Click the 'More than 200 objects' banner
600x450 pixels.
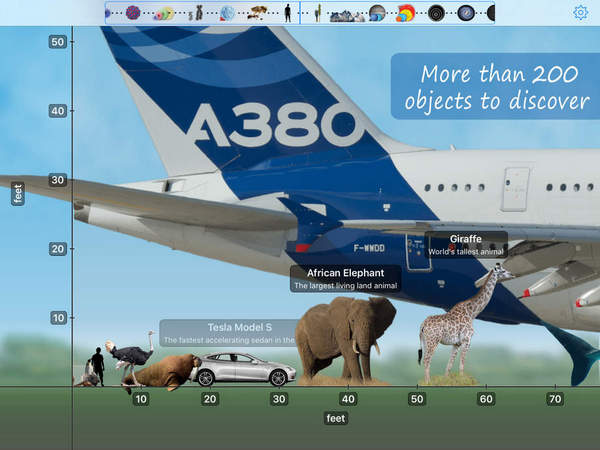tap(496, 86)
